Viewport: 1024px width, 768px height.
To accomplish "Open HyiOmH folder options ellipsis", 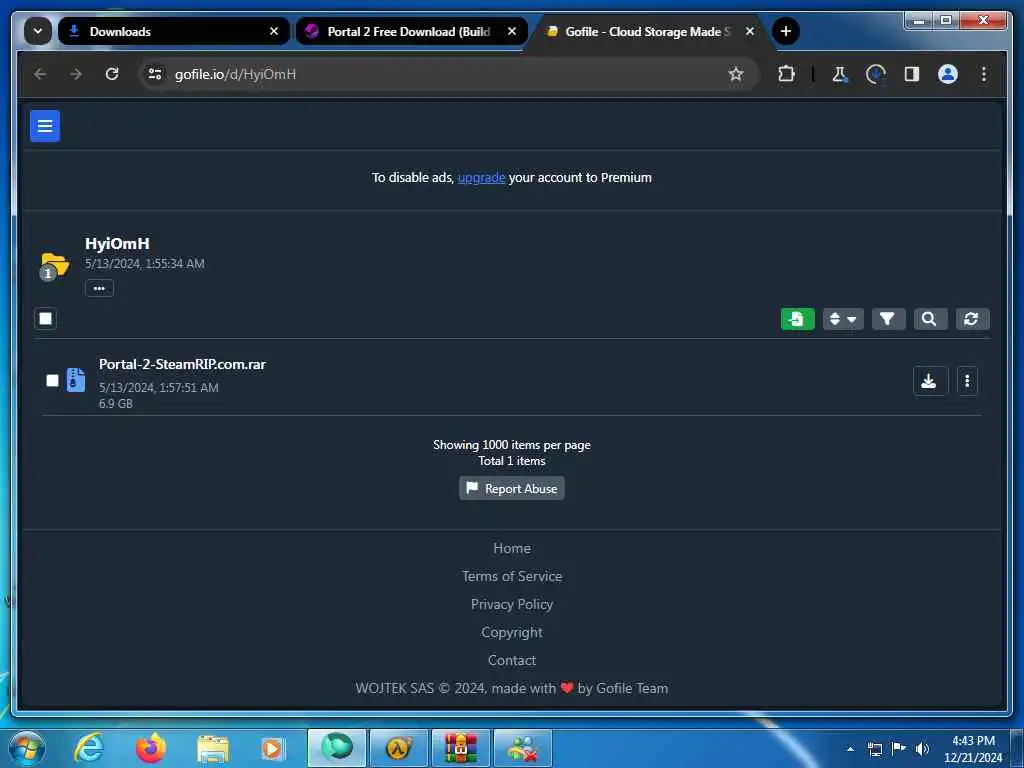I will pos(99,288).
